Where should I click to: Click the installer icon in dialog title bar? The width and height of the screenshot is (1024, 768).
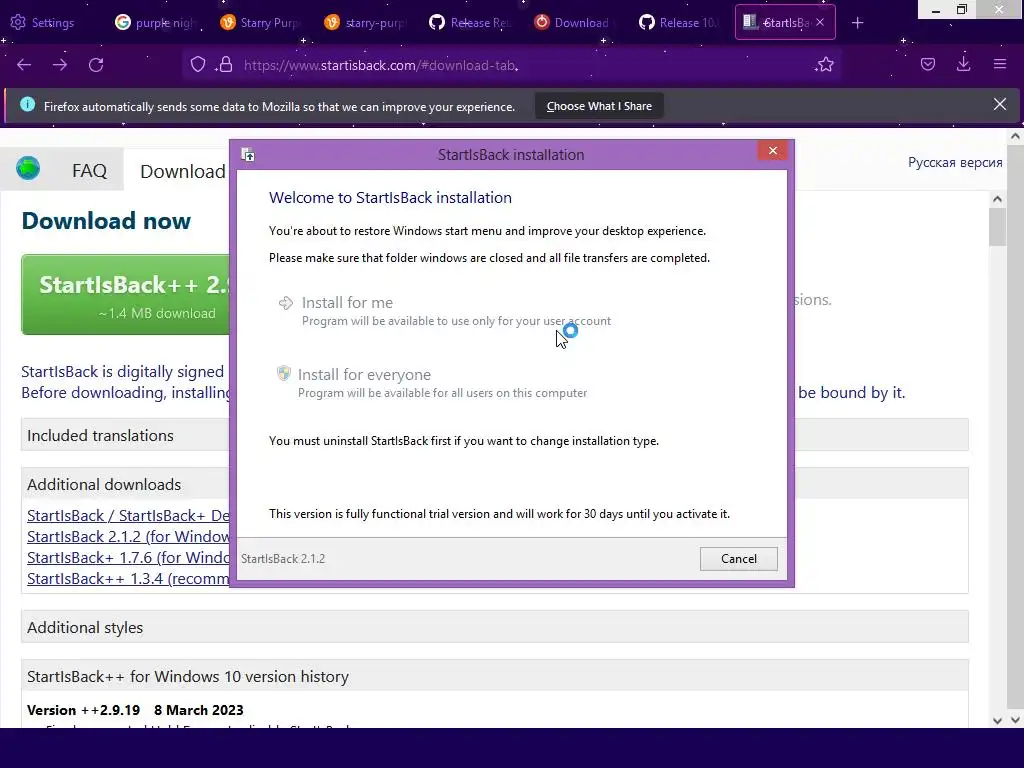(x=248, y=155)
